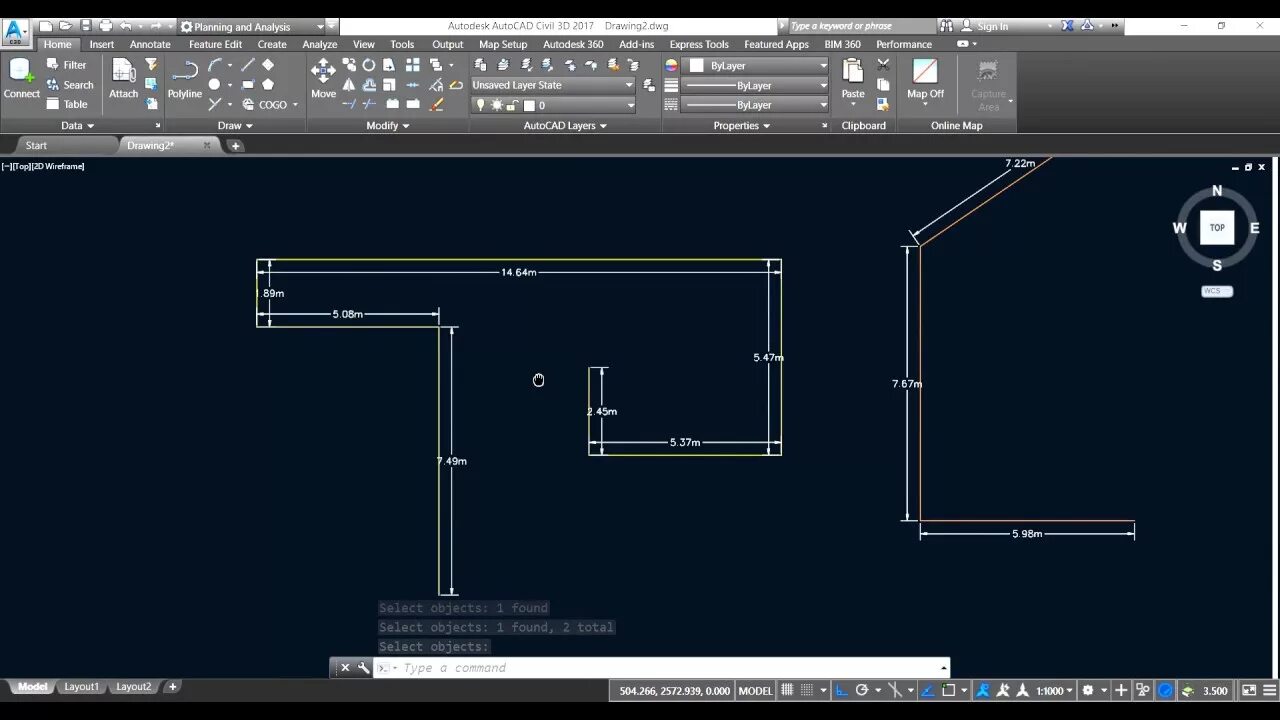
Task: Toggle ortho mode in status bar
Action: coord(841,690)
